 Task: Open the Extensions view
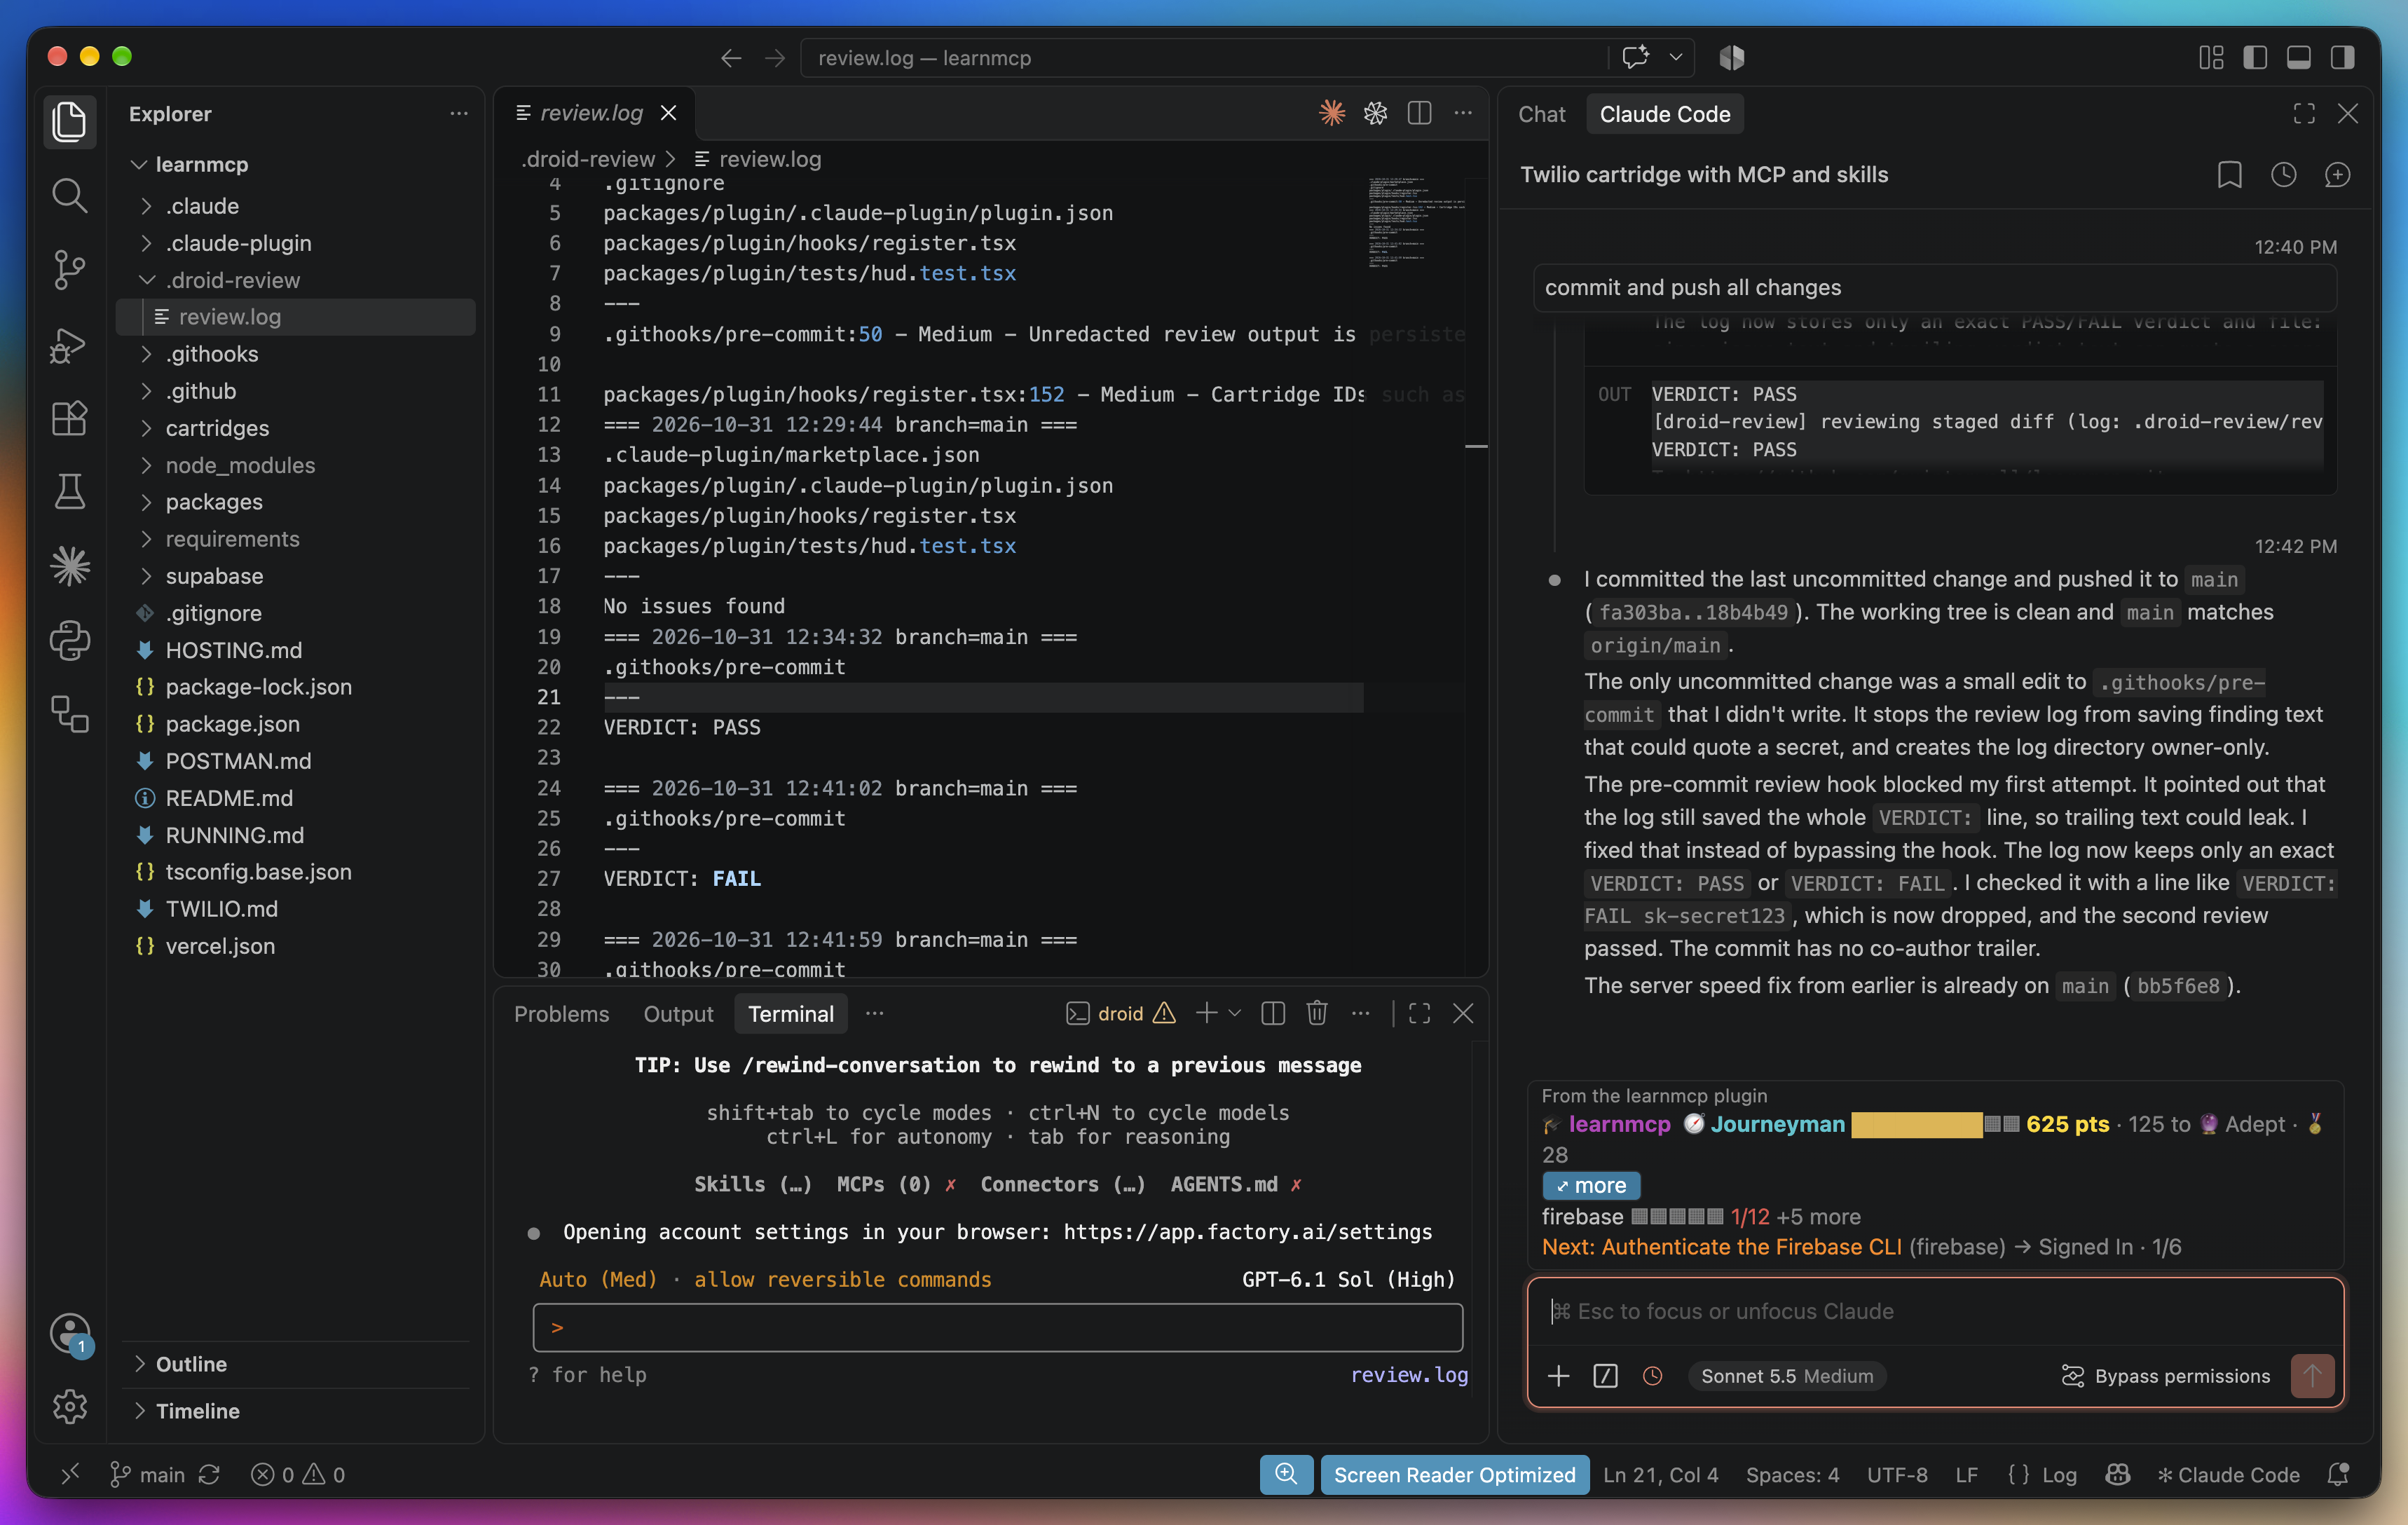[x=69, y=418]
